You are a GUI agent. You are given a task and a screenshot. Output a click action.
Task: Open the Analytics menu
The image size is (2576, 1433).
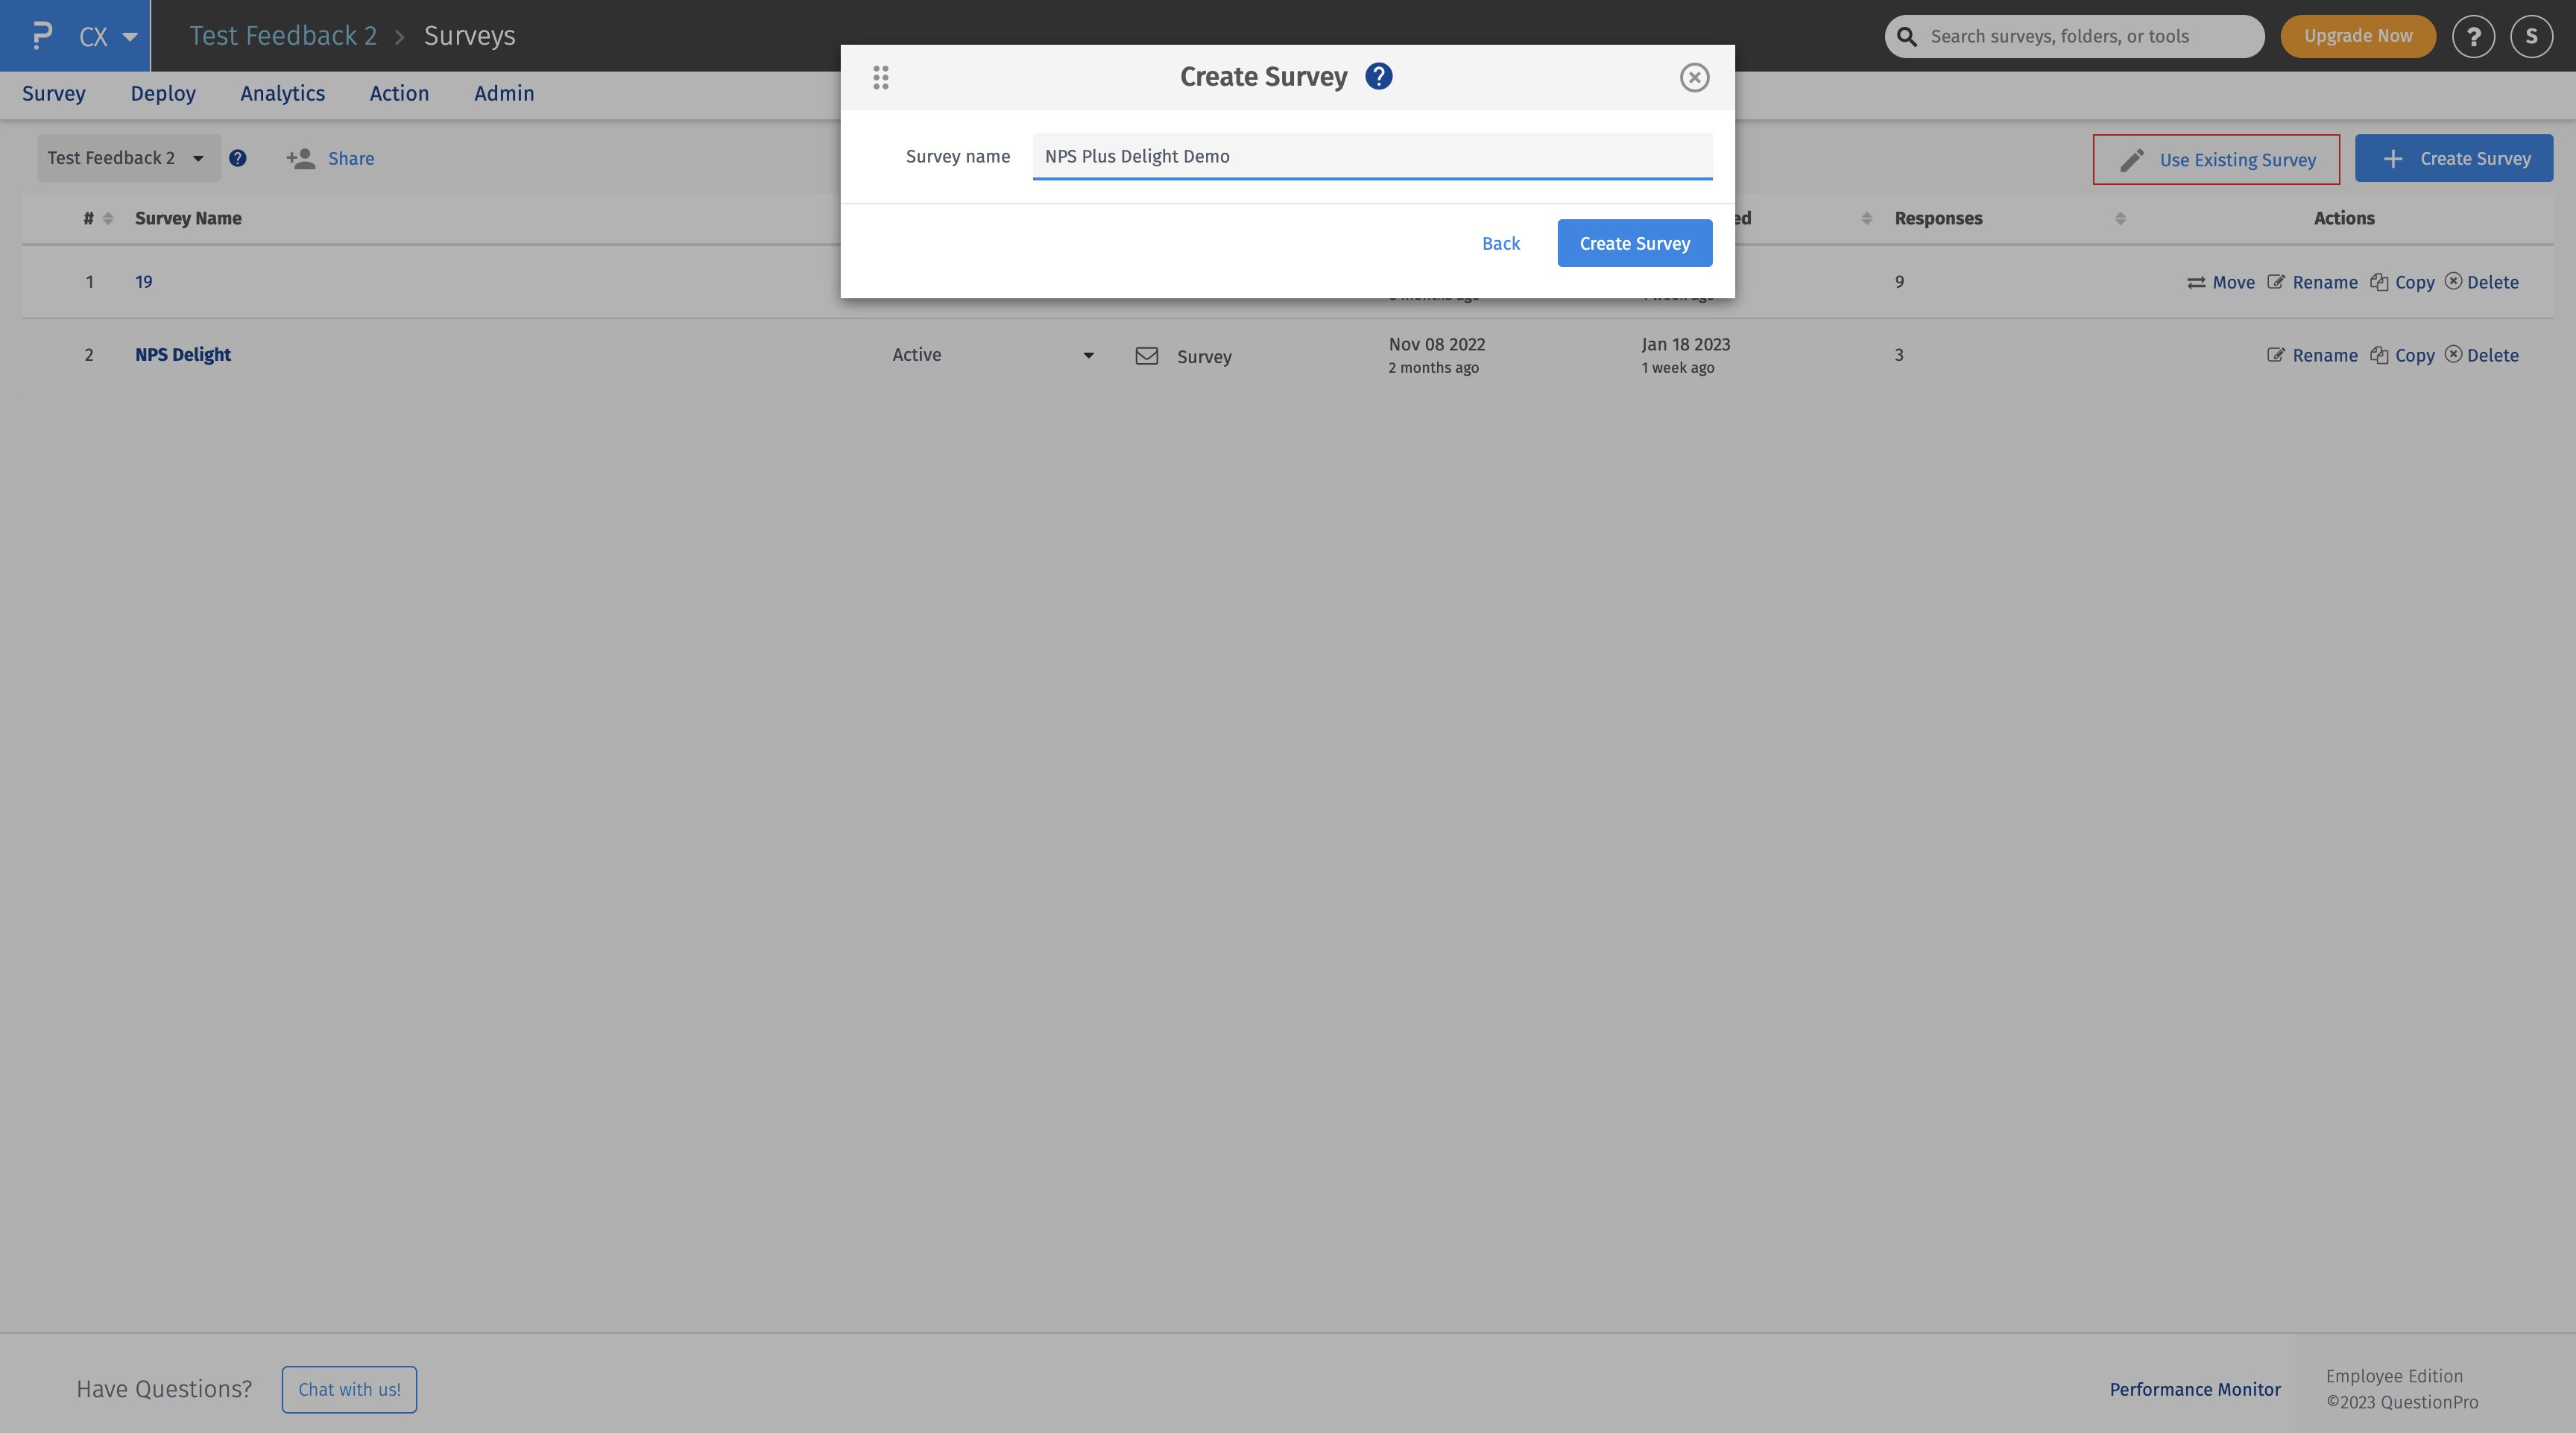click(282, 93)
